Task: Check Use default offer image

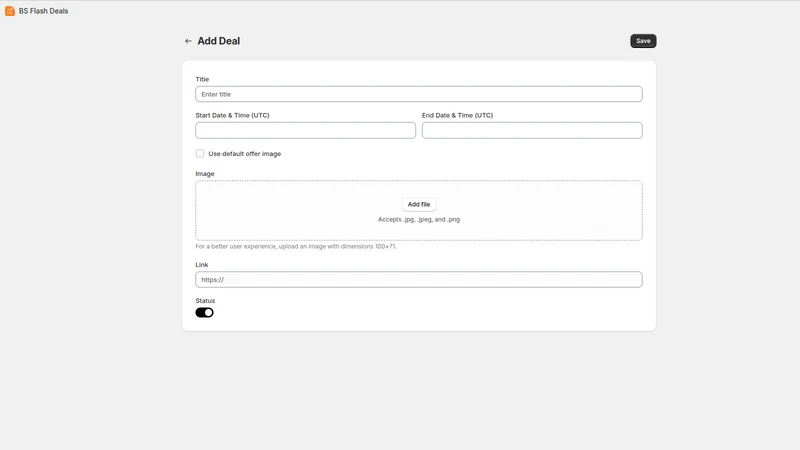Action: click(x=200, y=154)
